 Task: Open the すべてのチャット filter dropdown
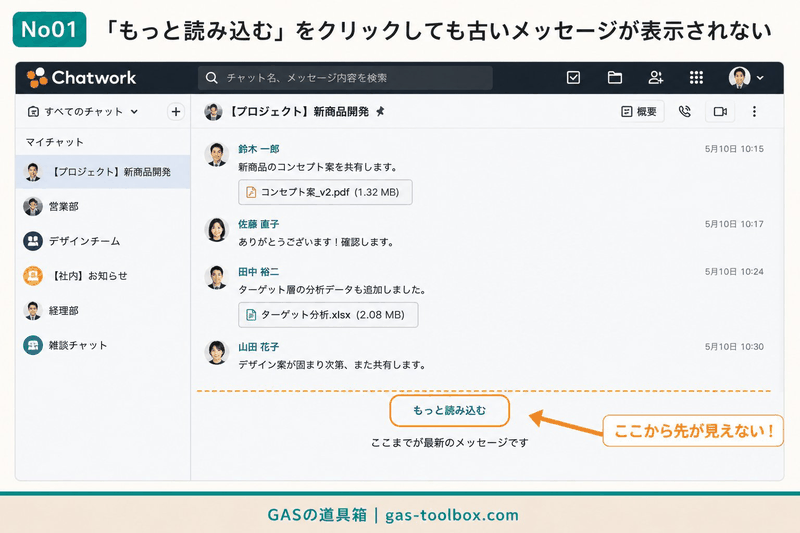click(83, 111)
